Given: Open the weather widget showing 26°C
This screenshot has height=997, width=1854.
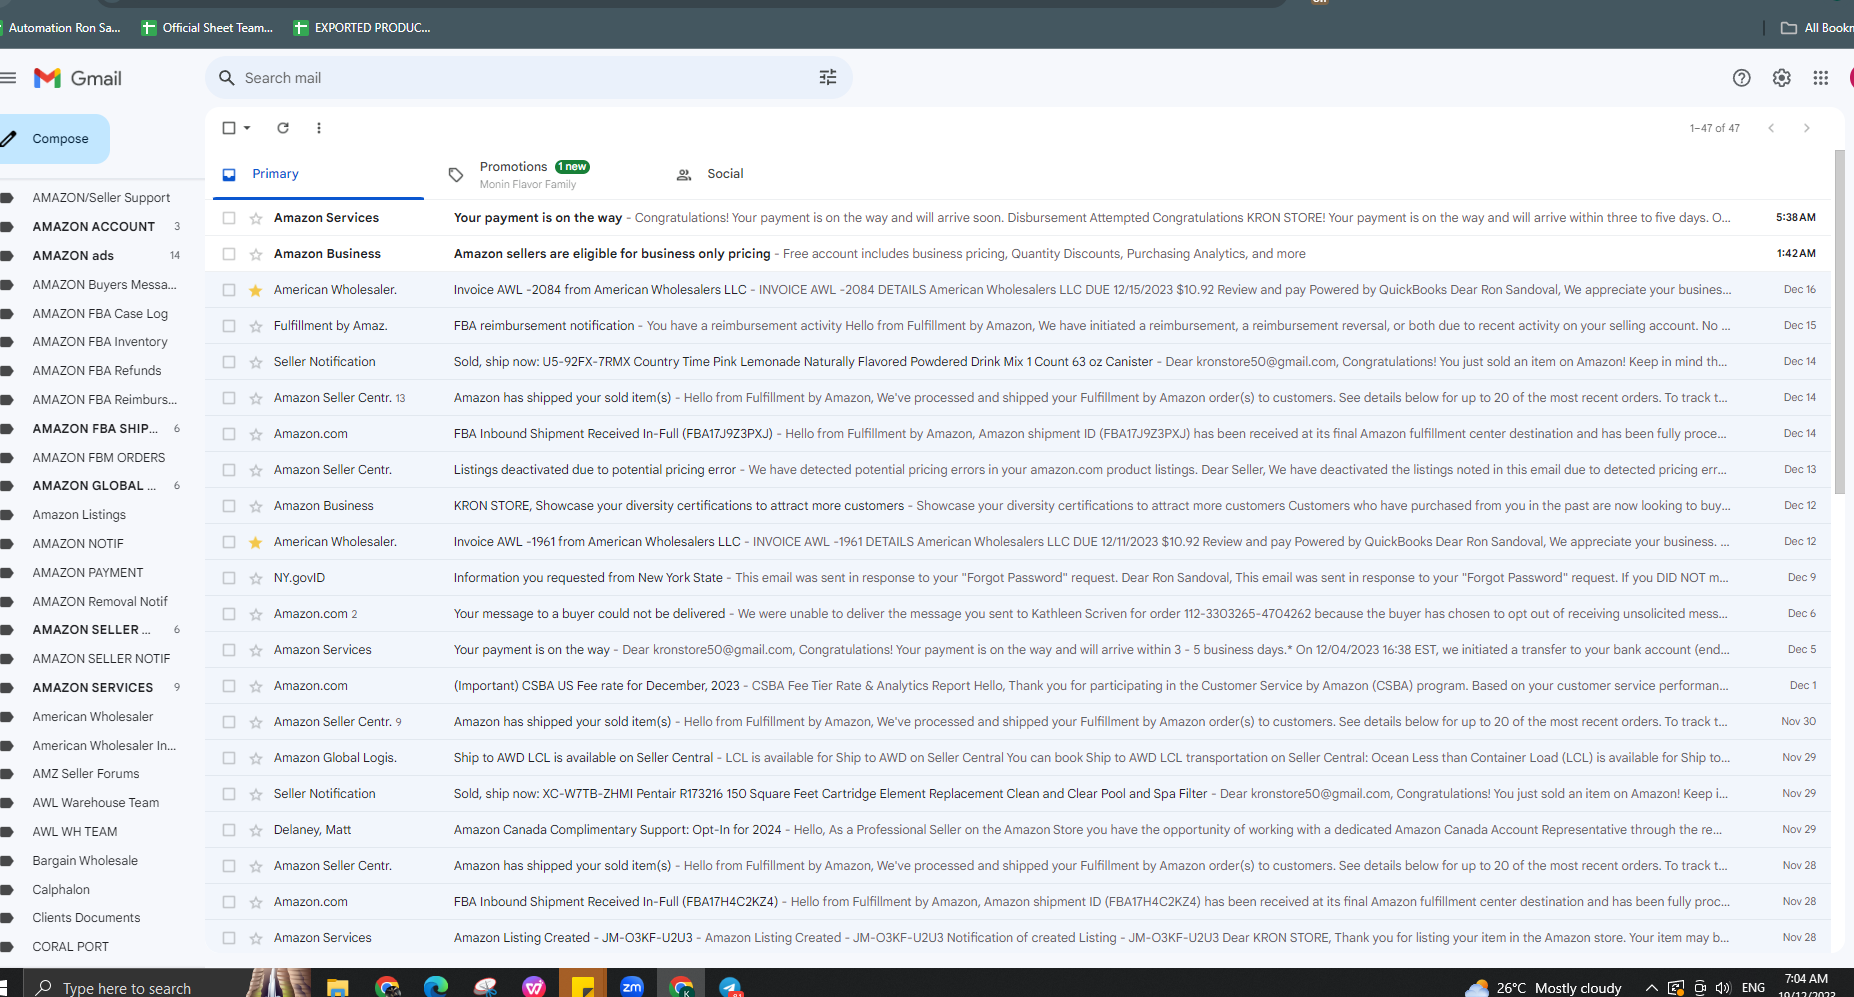Looking at the screenshot, I should (x=1544, y=988).
